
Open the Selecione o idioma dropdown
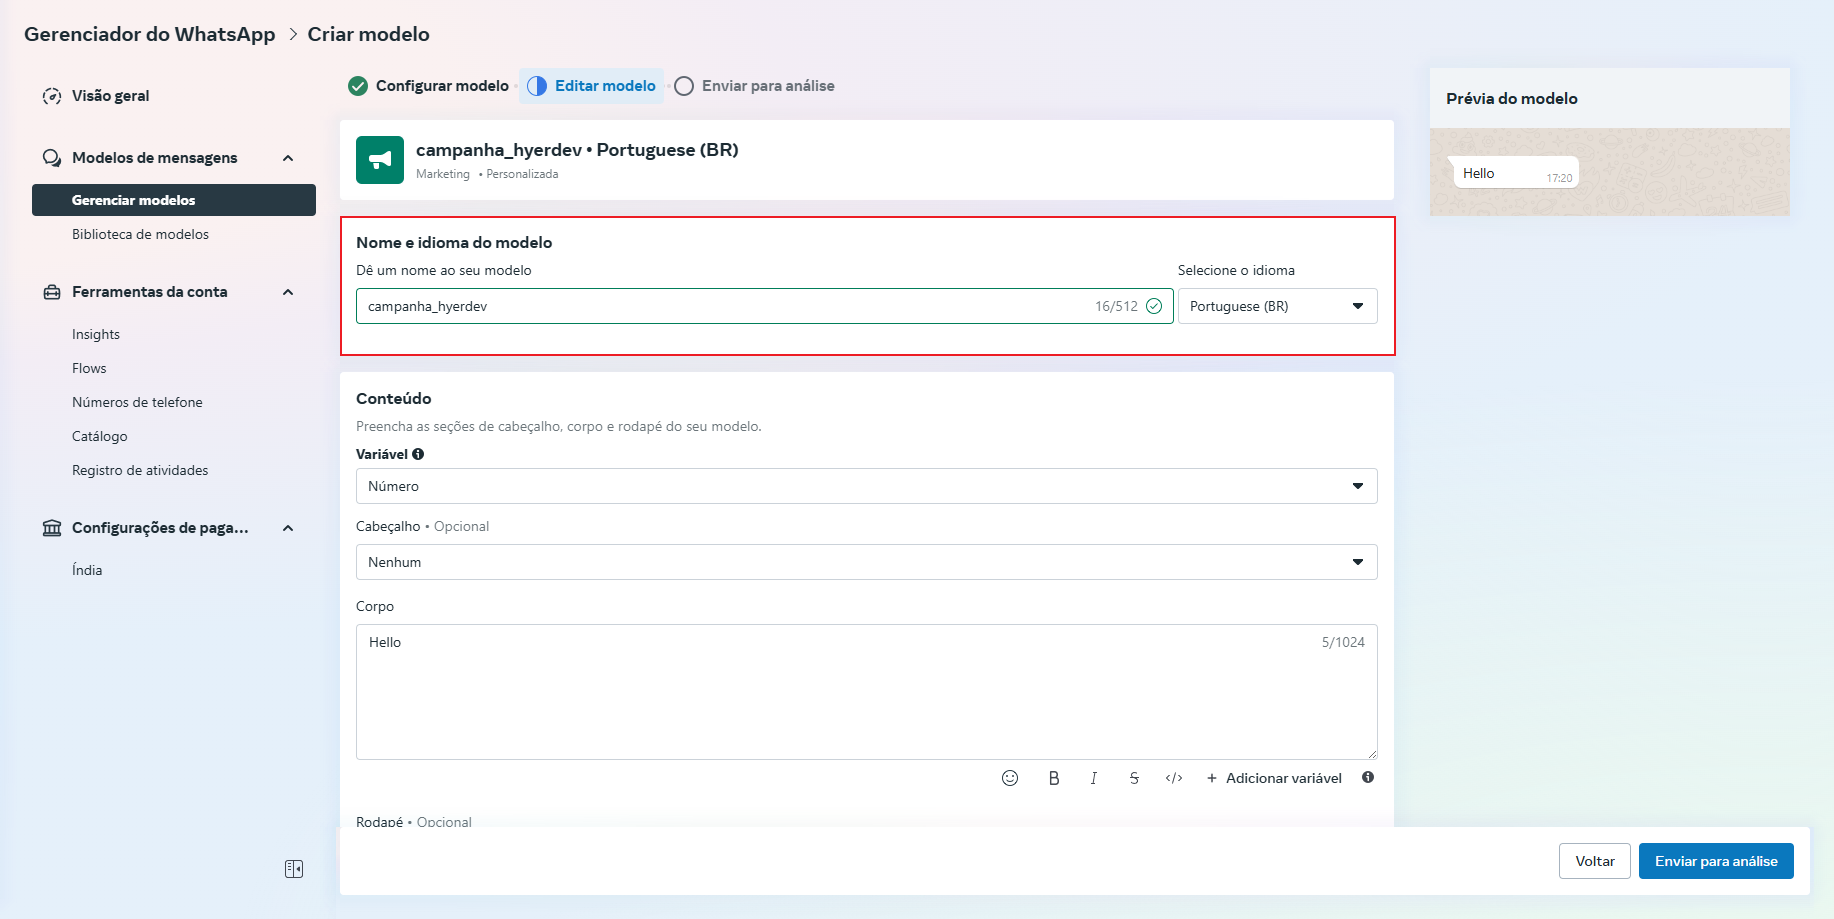pos(1276,306)
